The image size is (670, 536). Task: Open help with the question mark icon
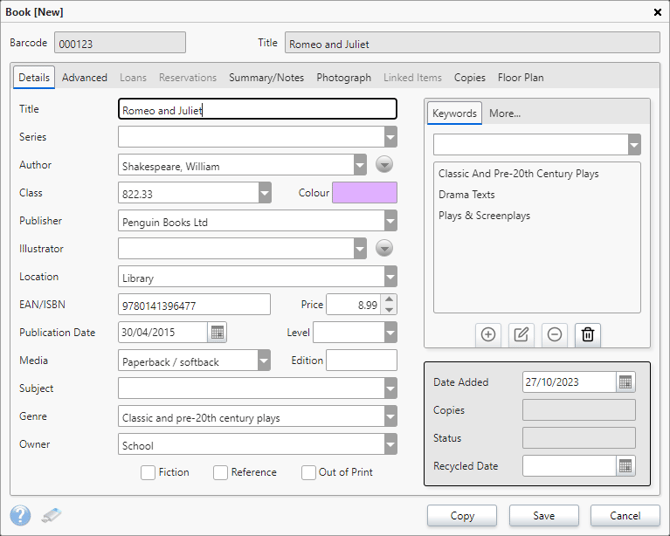21,515
